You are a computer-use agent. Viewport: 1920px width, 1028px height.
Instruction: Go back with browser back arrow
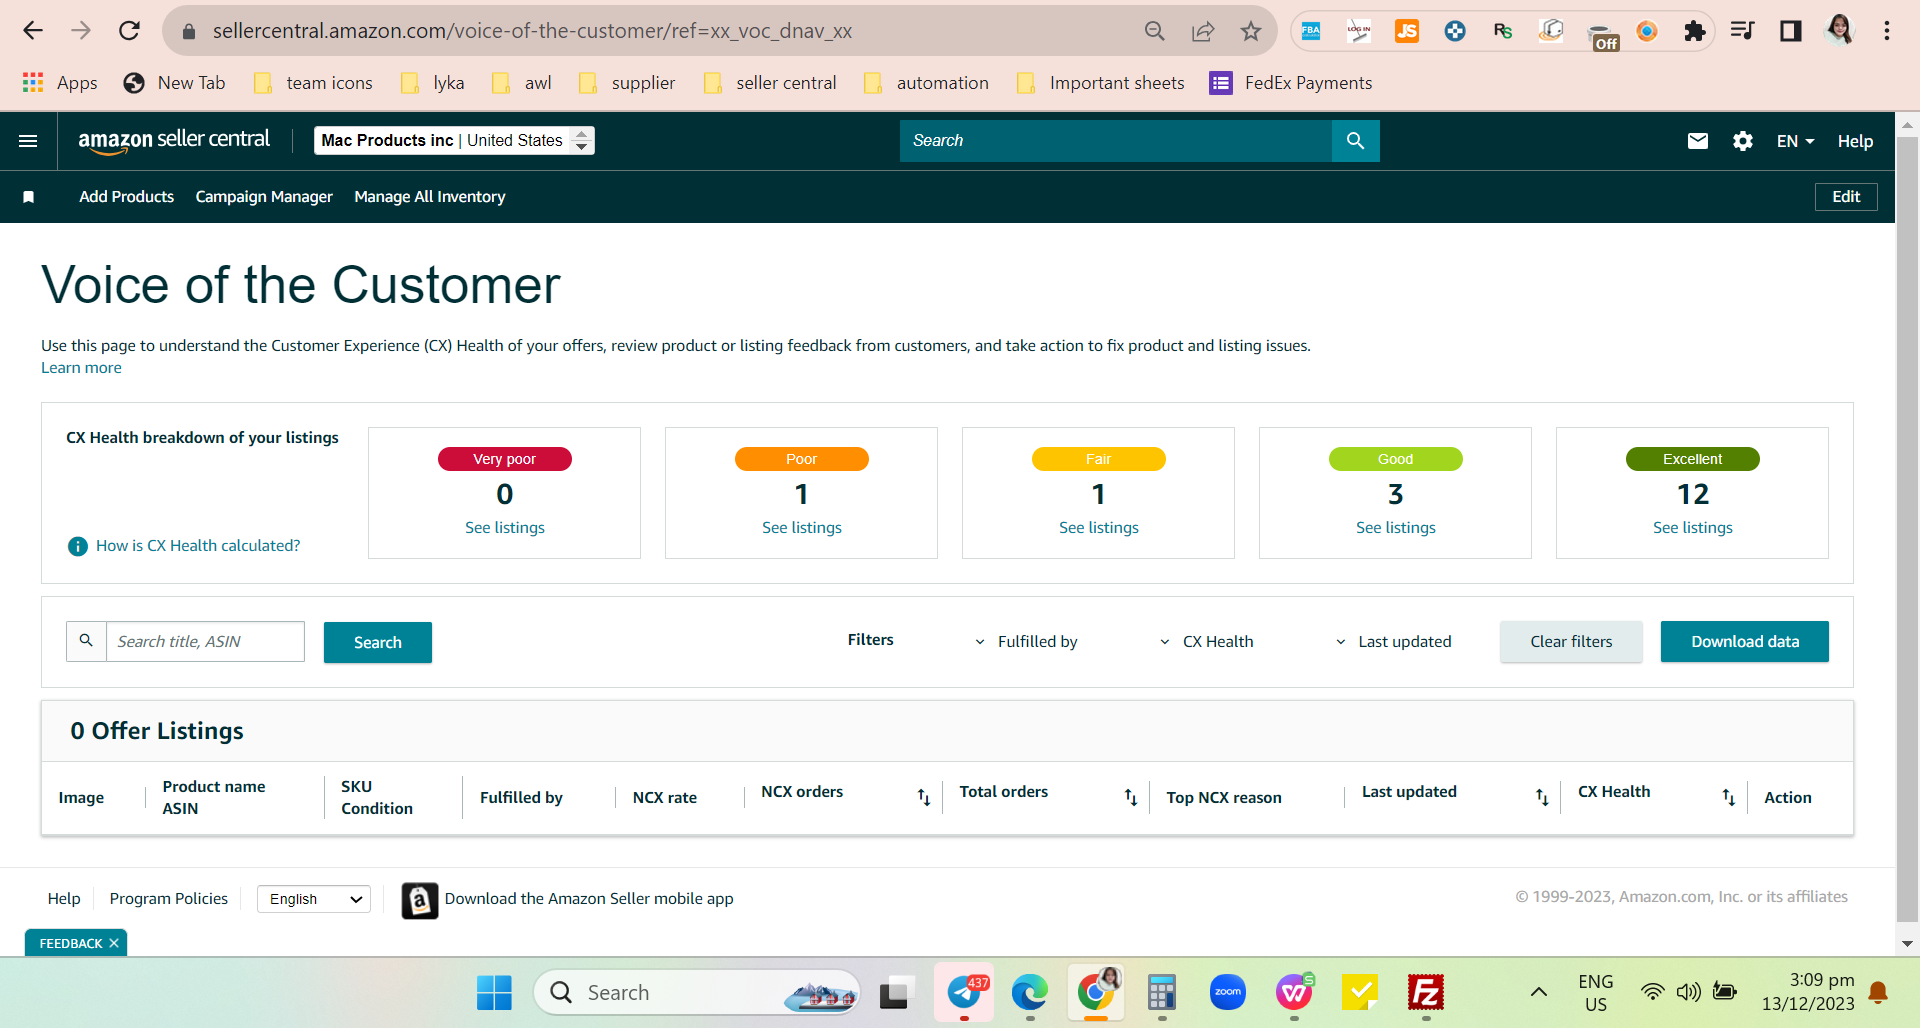point(33,31)
